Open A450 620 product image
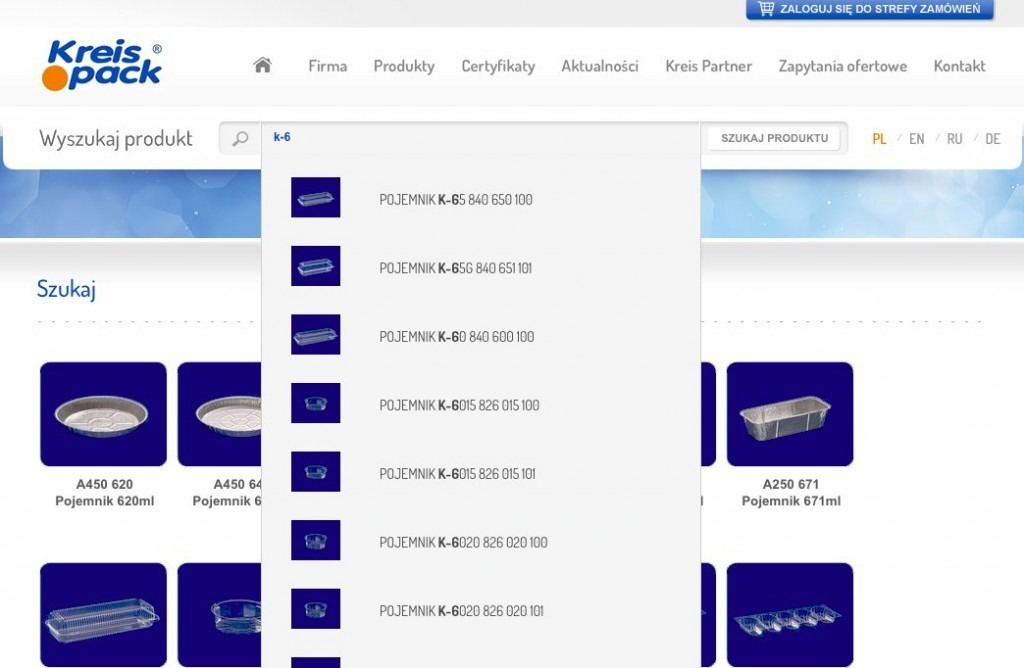 point(103,414)
